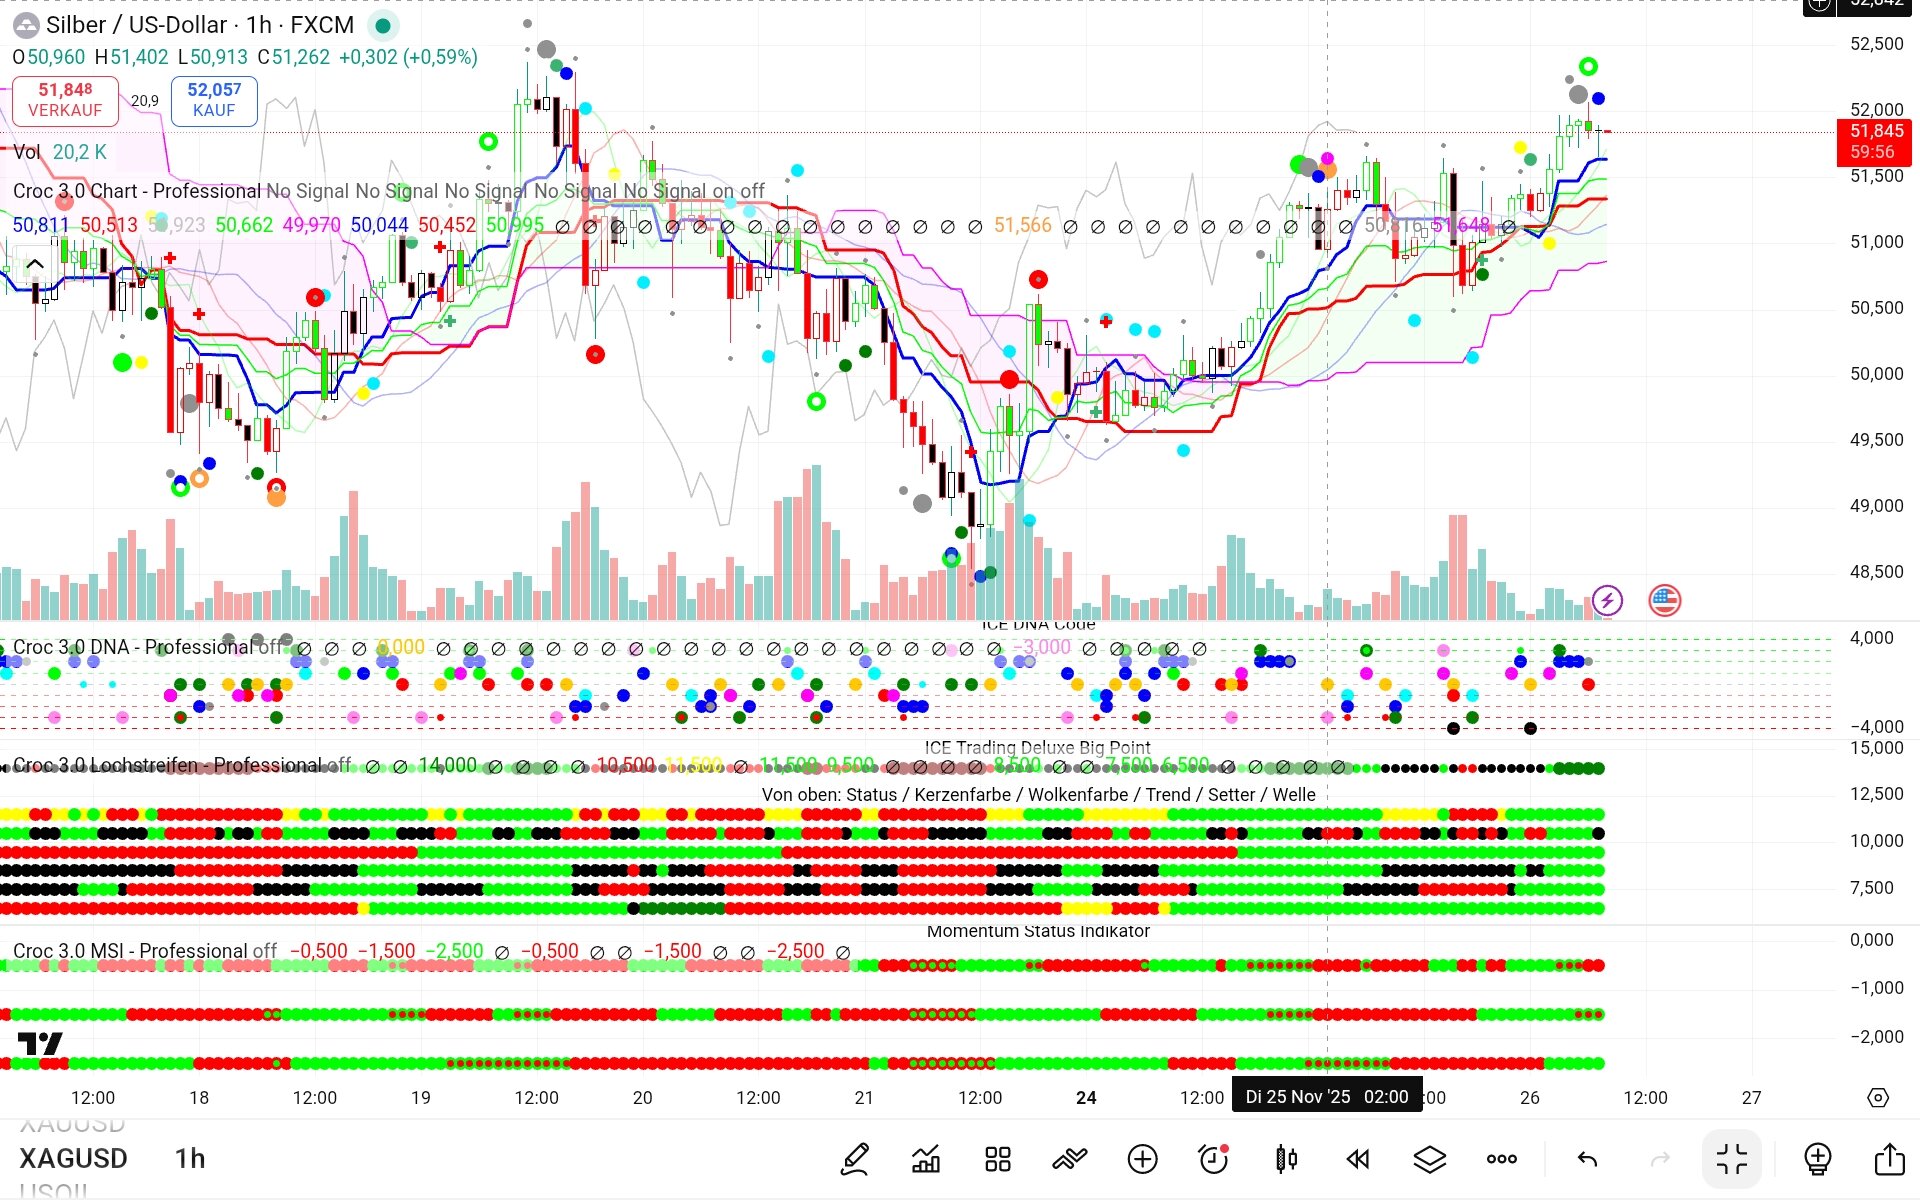Open the XAGUSD symbol selector

73,1158
